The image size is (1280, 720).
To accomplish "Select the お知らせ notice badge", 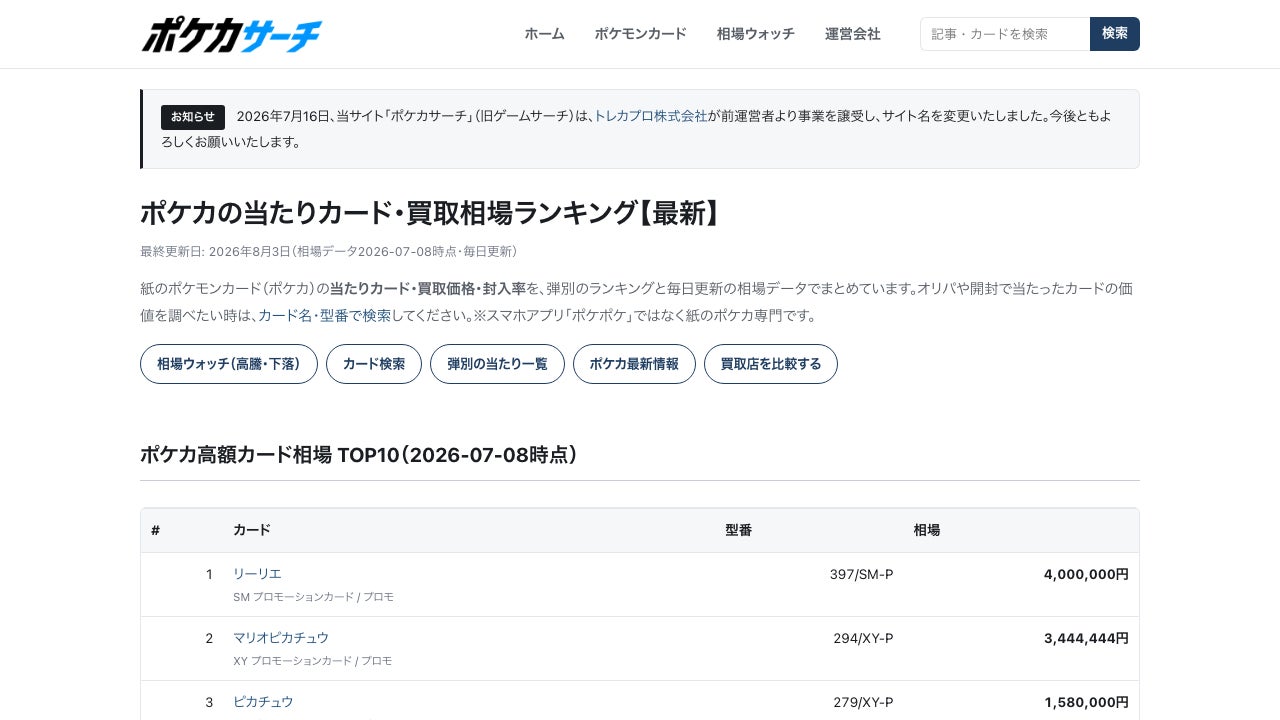I will pyautogui.click(x=193, y=117).
